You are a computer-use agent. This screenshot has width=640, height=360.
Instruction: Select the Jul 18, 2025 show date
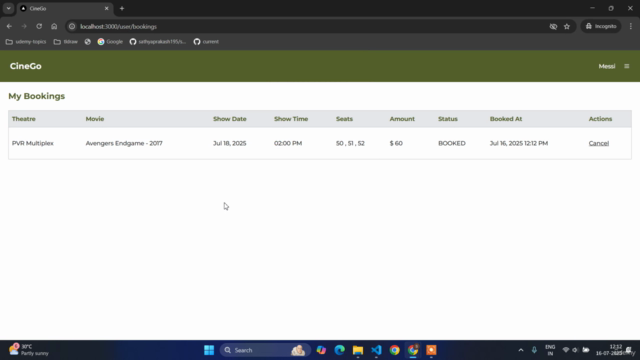click(x=229, y=143)
